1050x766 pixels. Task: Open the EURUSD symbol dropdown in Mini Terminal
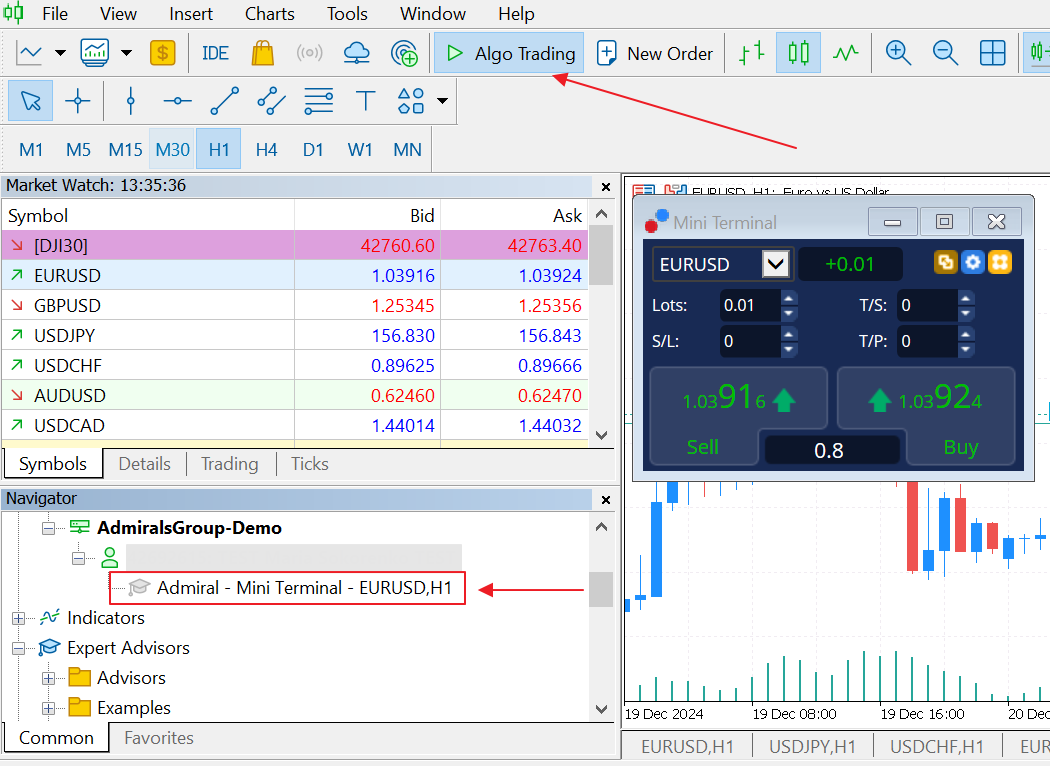775,264
